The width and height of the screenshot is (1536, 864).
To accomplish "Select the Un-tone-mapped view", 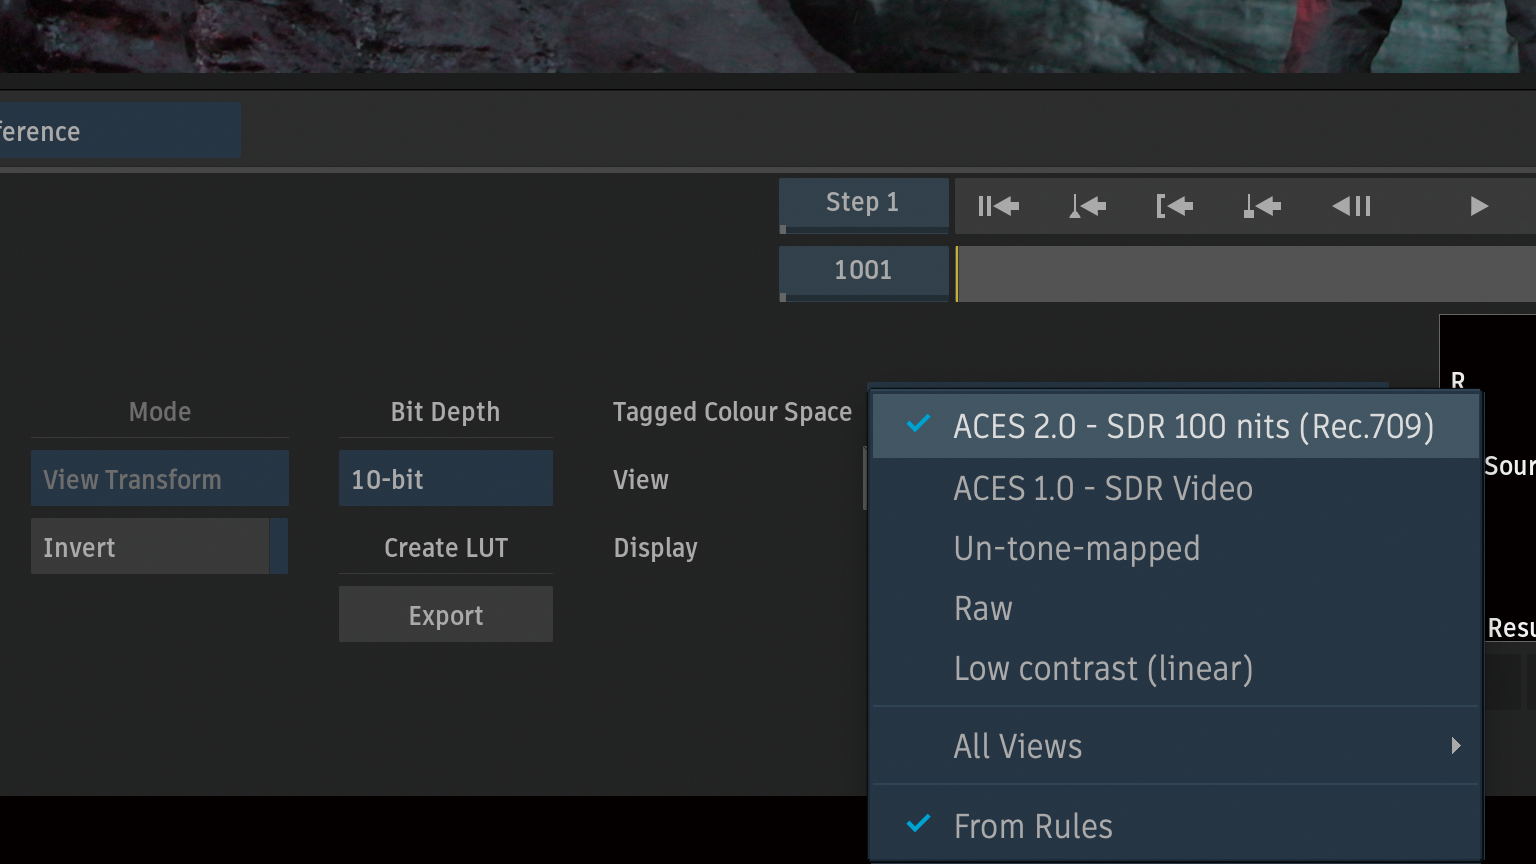I will click(1176, 548).
